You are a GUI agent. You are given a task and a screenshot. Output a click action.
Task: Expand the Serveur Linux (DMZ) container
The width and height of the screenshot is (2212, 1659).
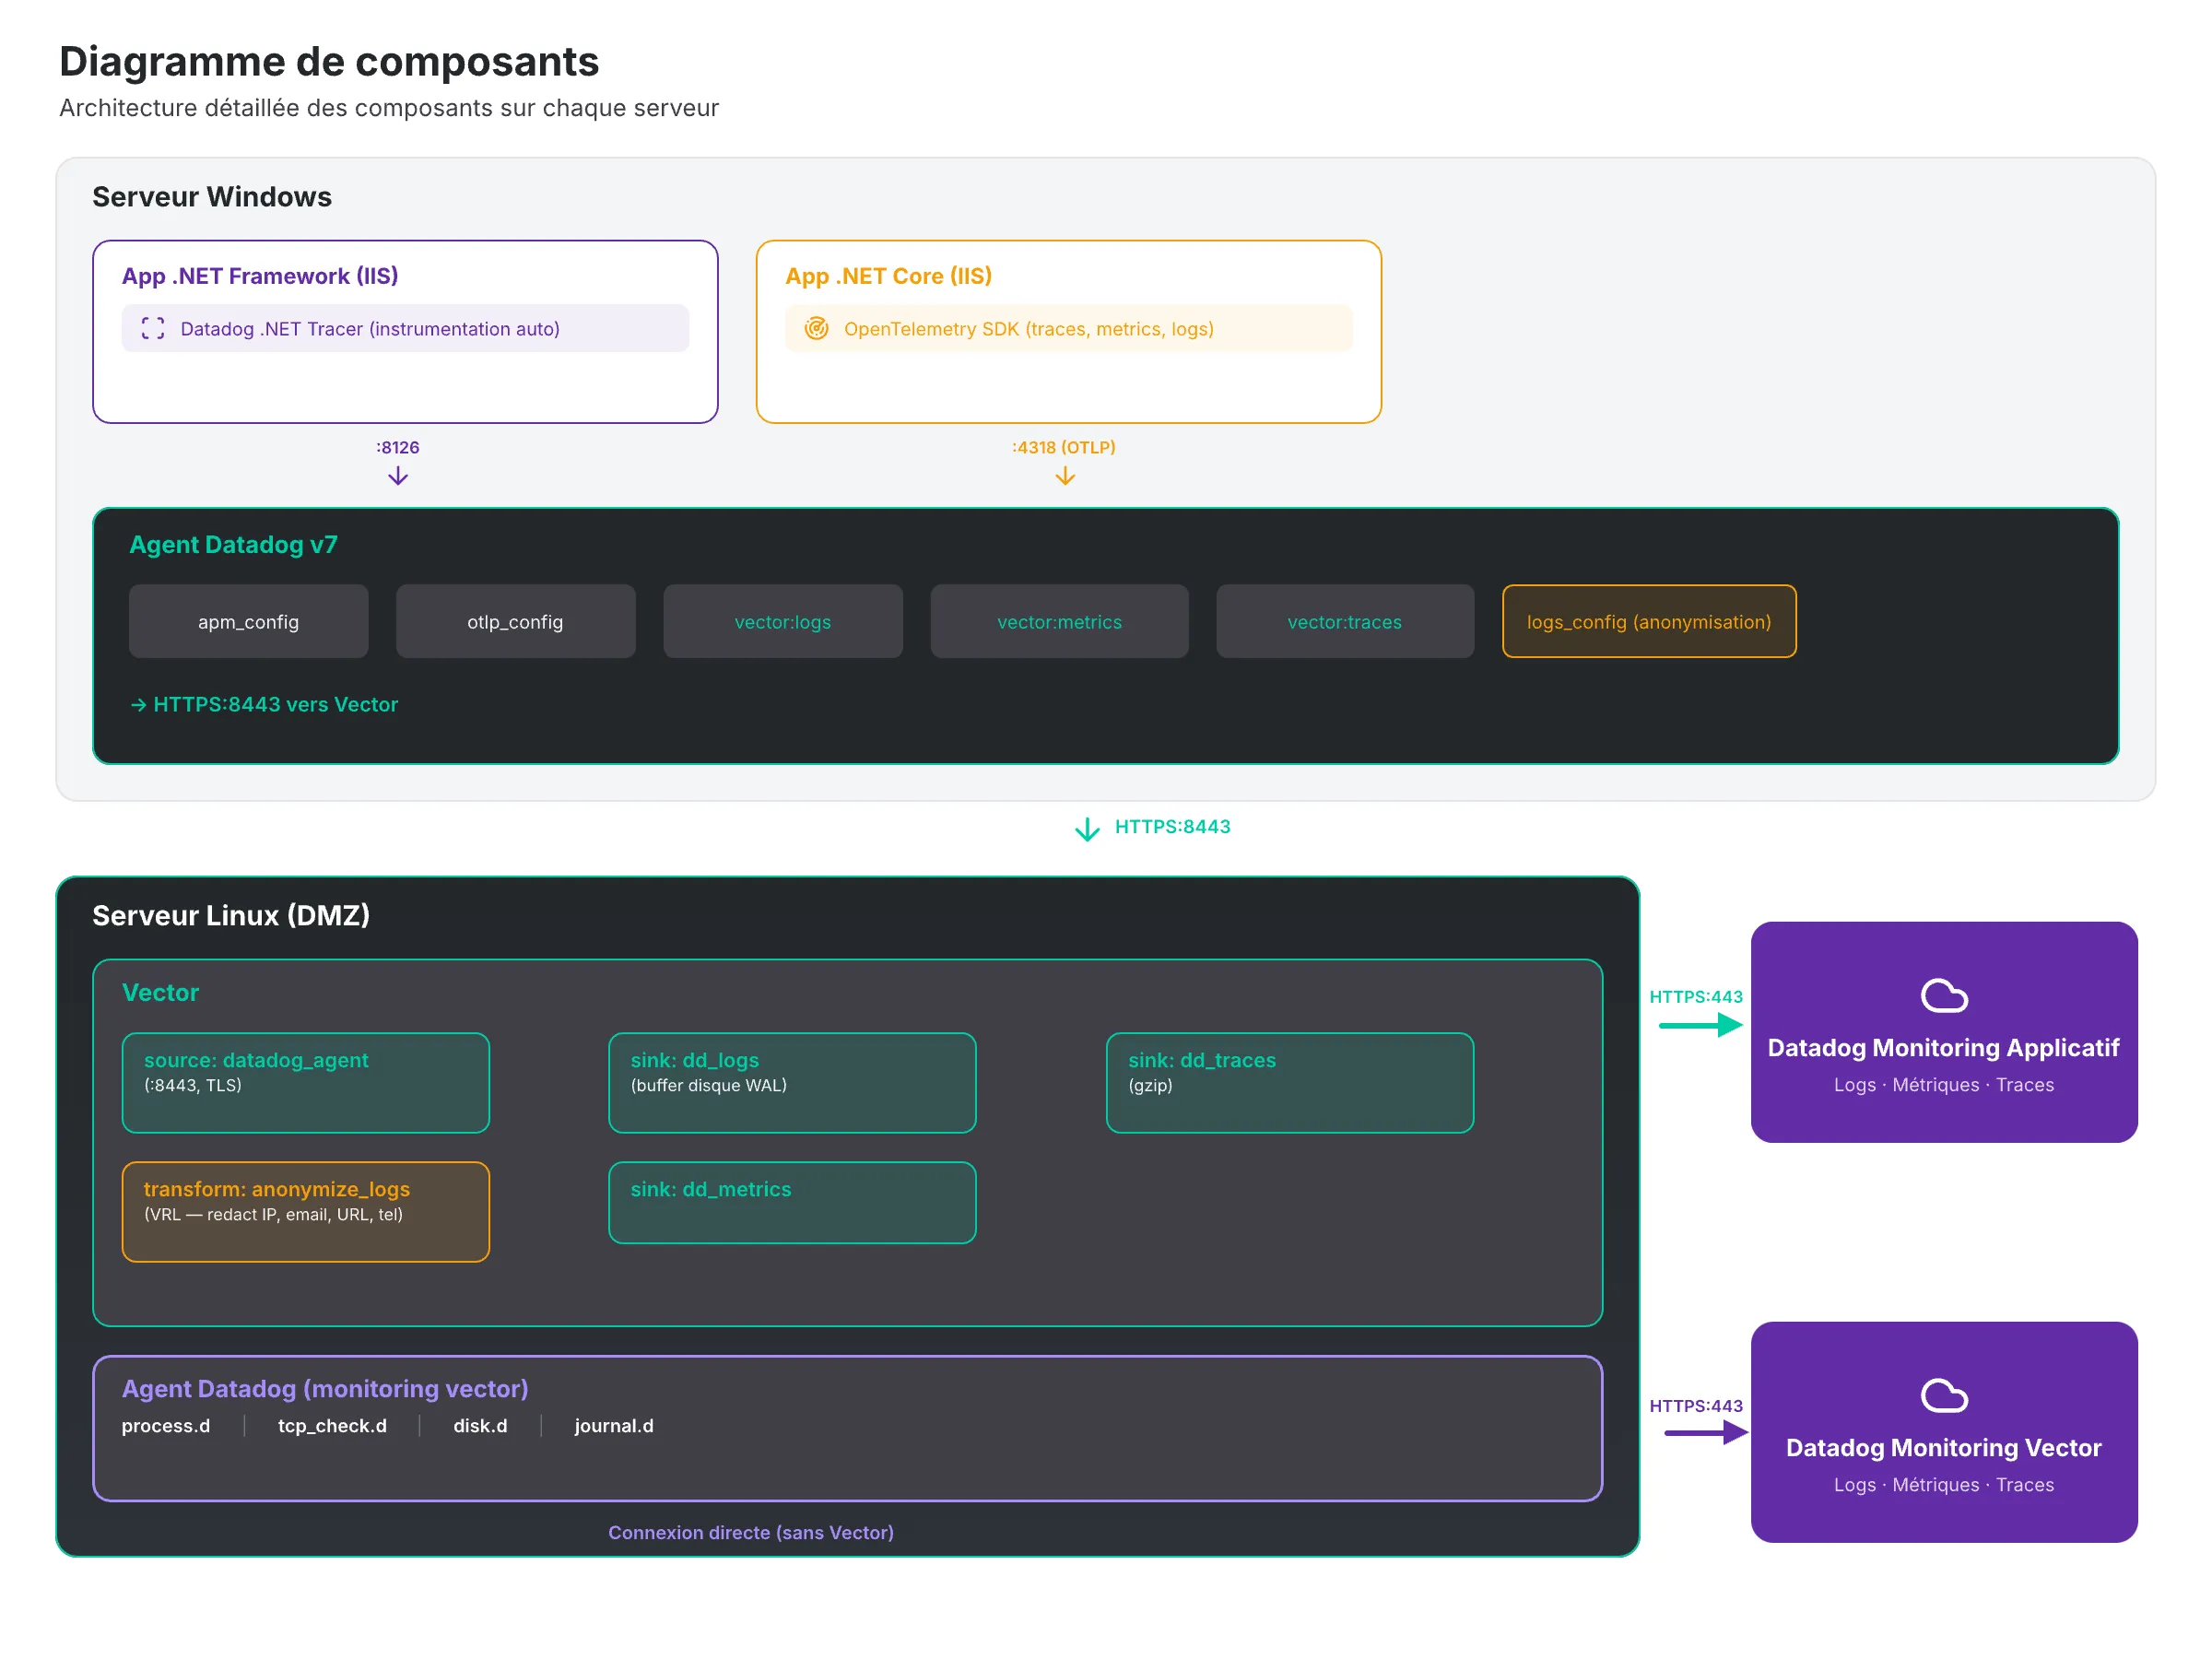coord(231,914)
